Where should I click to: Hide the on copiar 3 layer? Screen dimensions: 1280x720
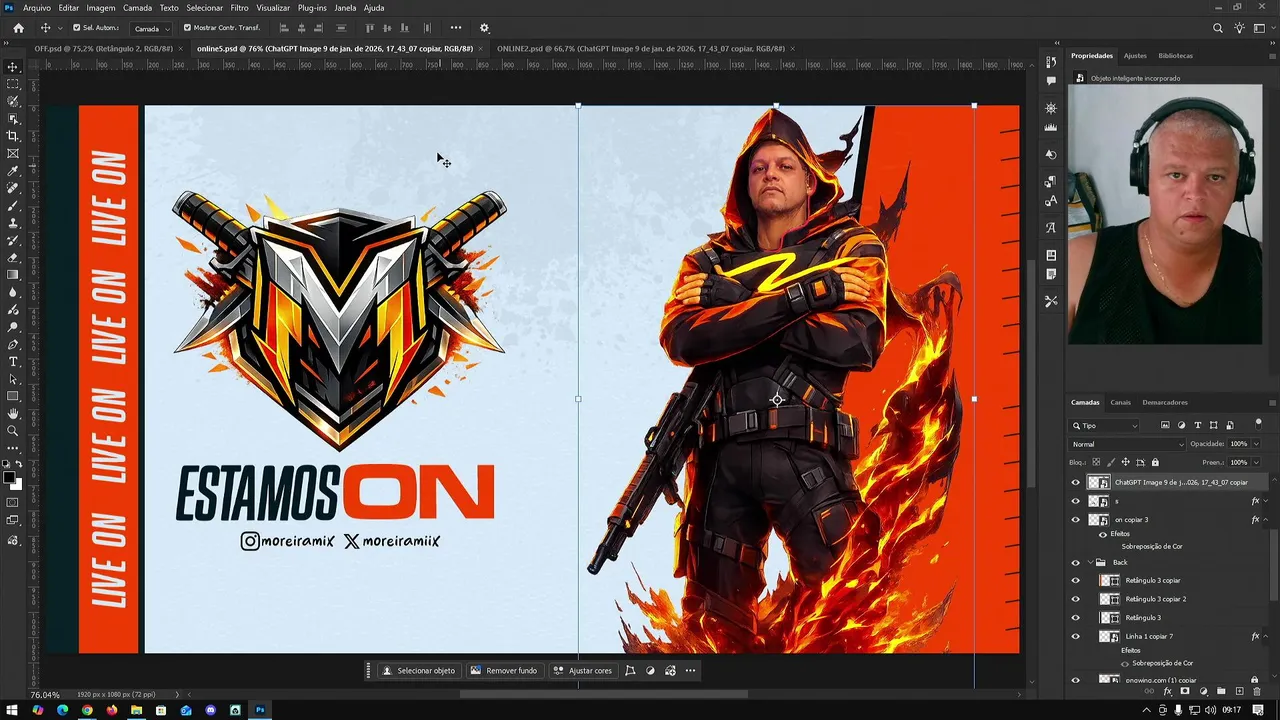[1076, 520]
